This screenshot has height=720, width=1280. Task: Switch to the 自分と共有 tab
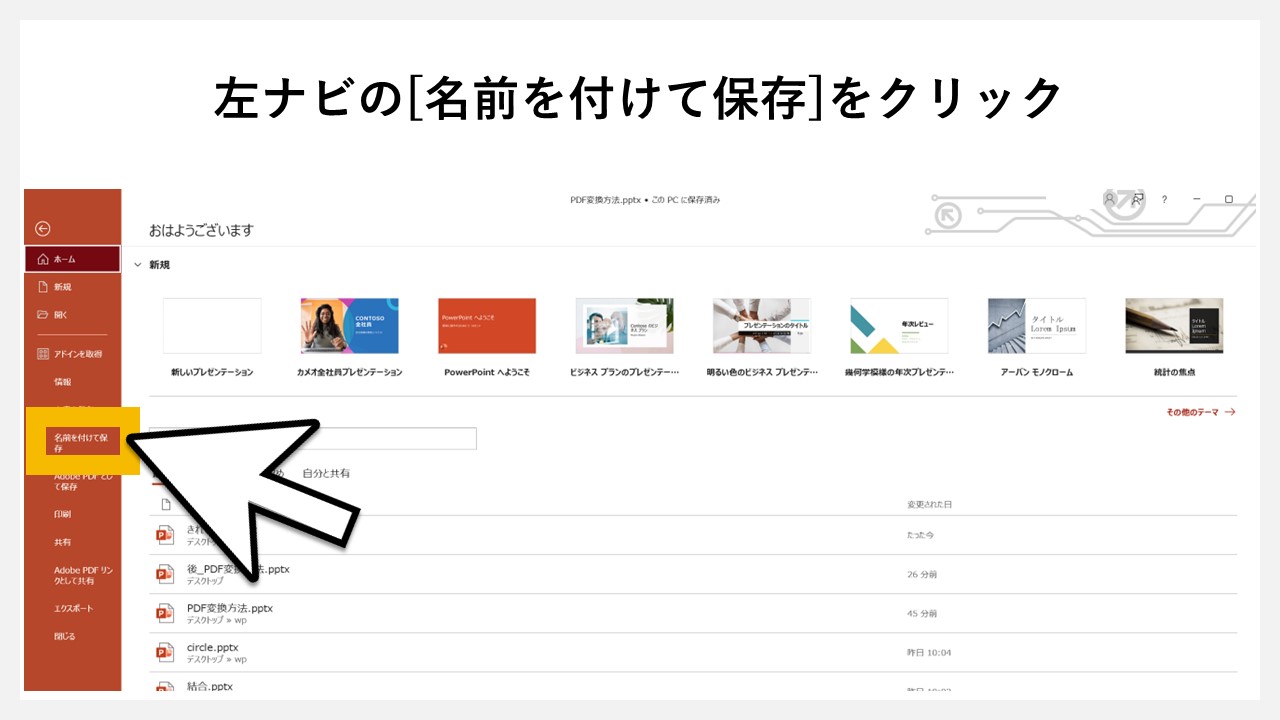[x=328, y=473]
